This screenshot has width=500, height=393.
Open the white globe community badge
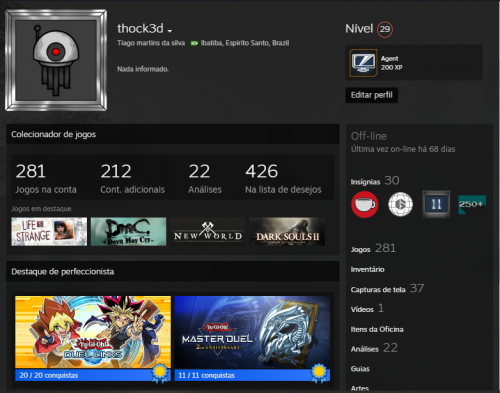click(x=400, y=204)
